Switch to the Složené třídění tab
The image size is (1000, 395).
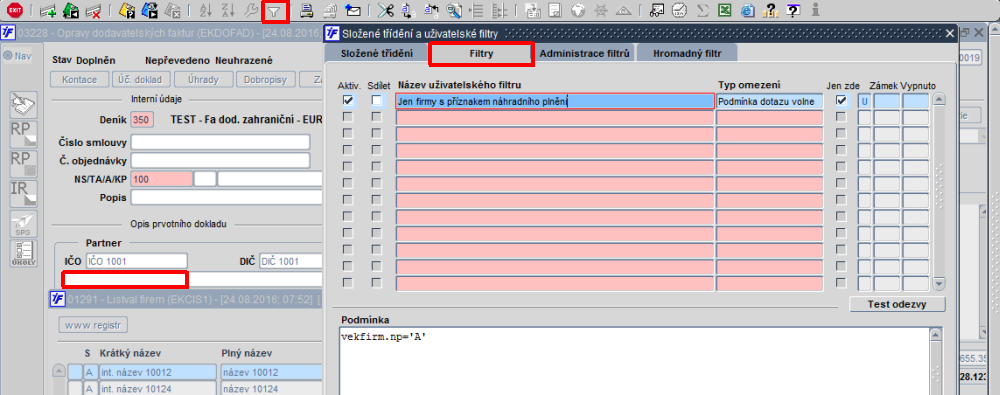pos(376,54)
